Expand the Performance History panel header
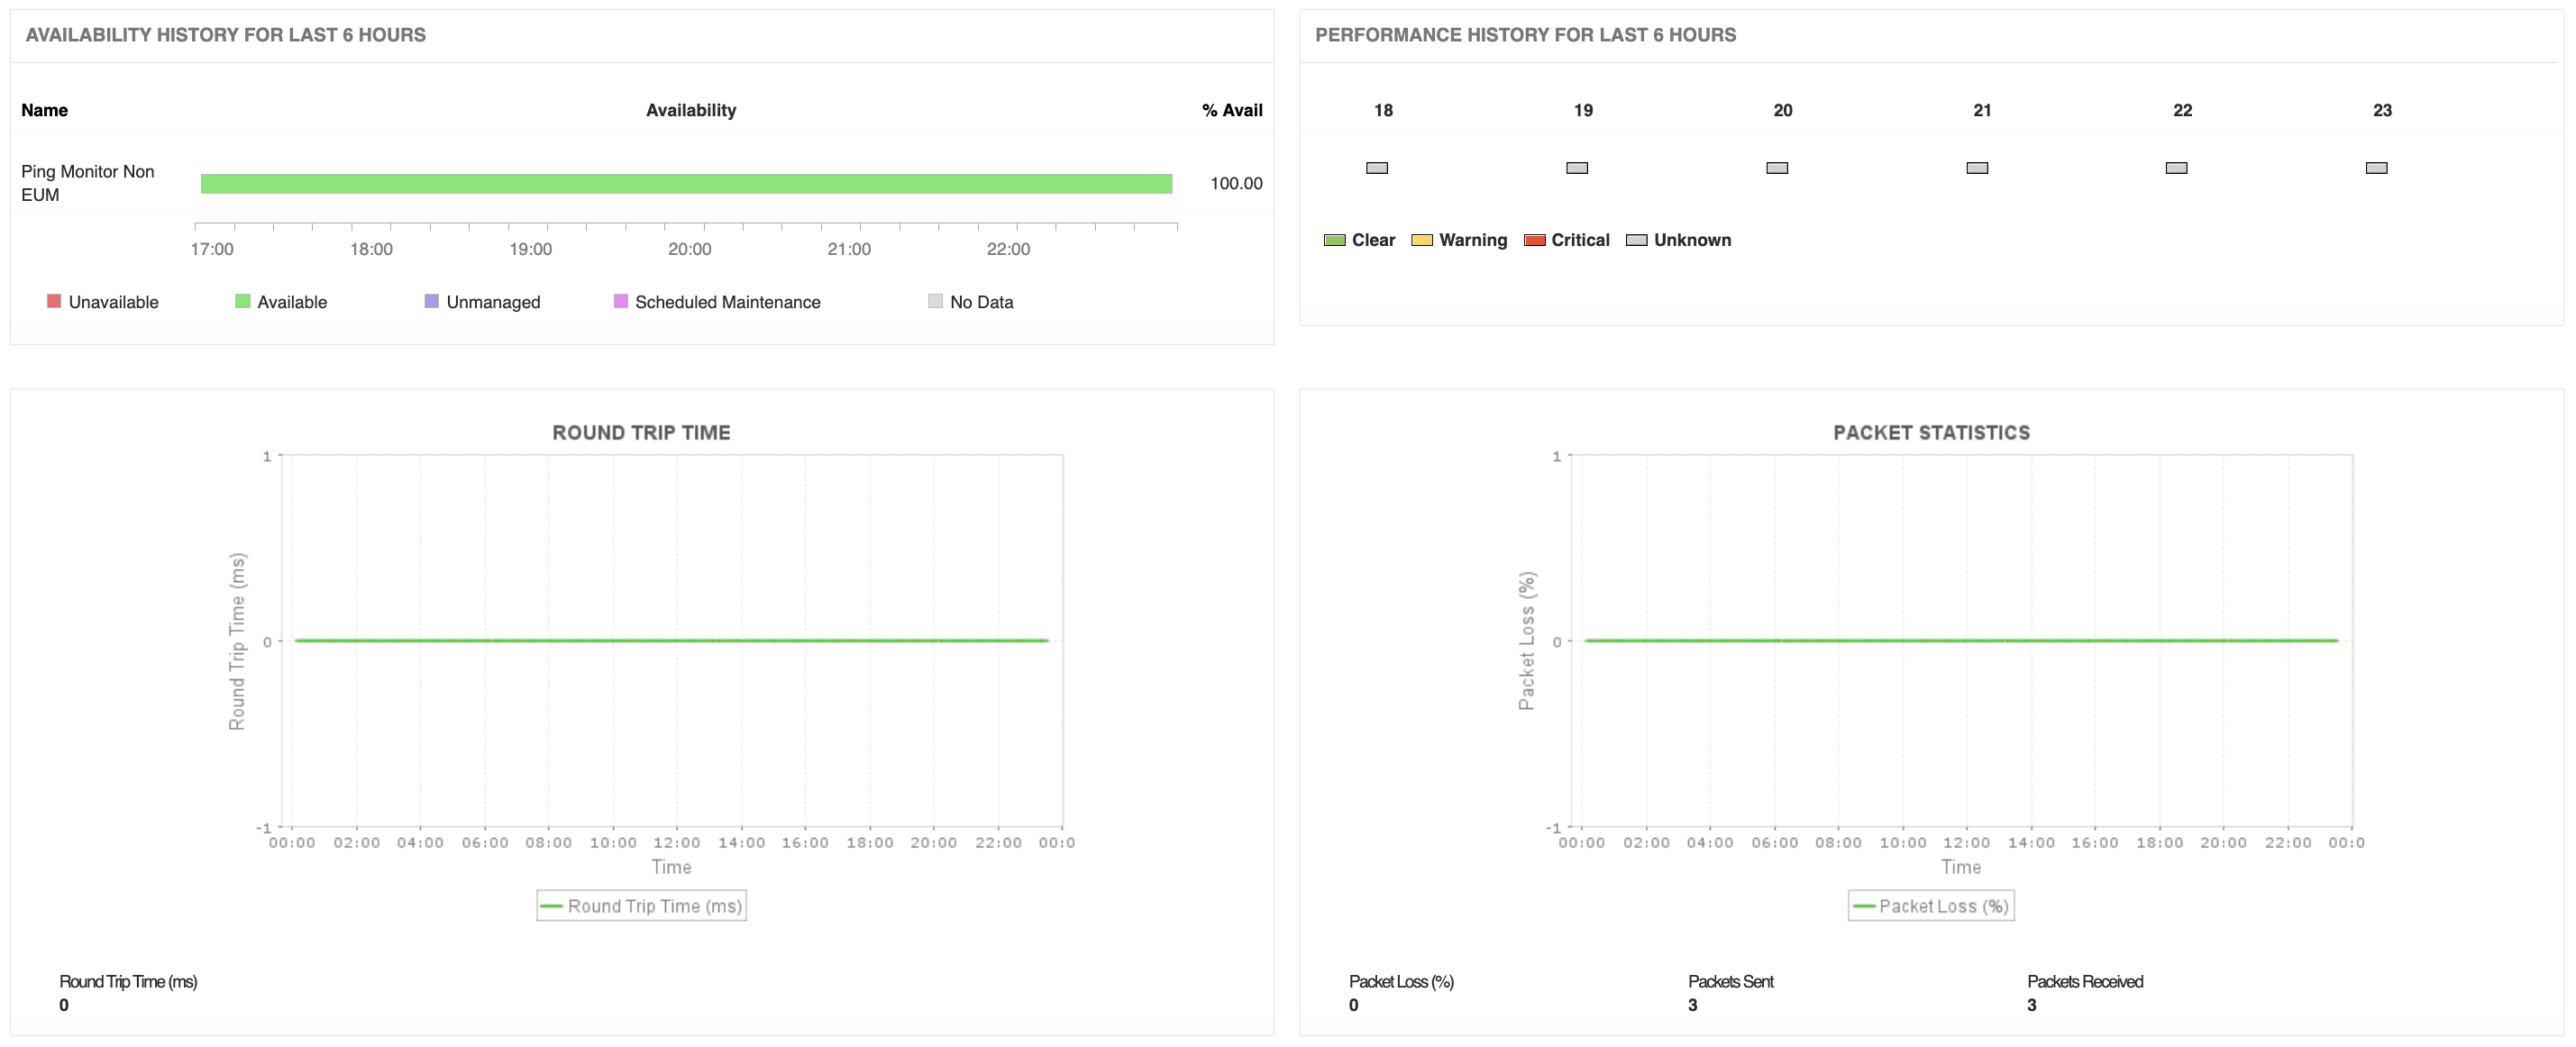 [x=1526, y=34]
